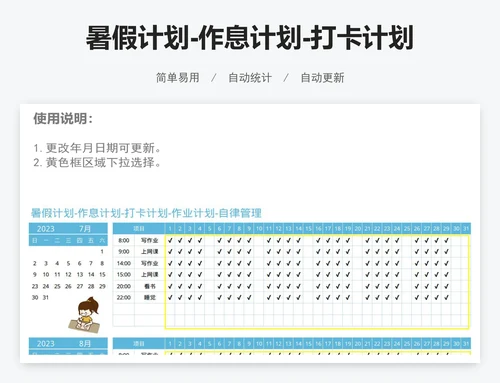
Task: Open the empty day 10 cell in the 9:00 row
Action: pyautogui.click(x=259, y=252)
